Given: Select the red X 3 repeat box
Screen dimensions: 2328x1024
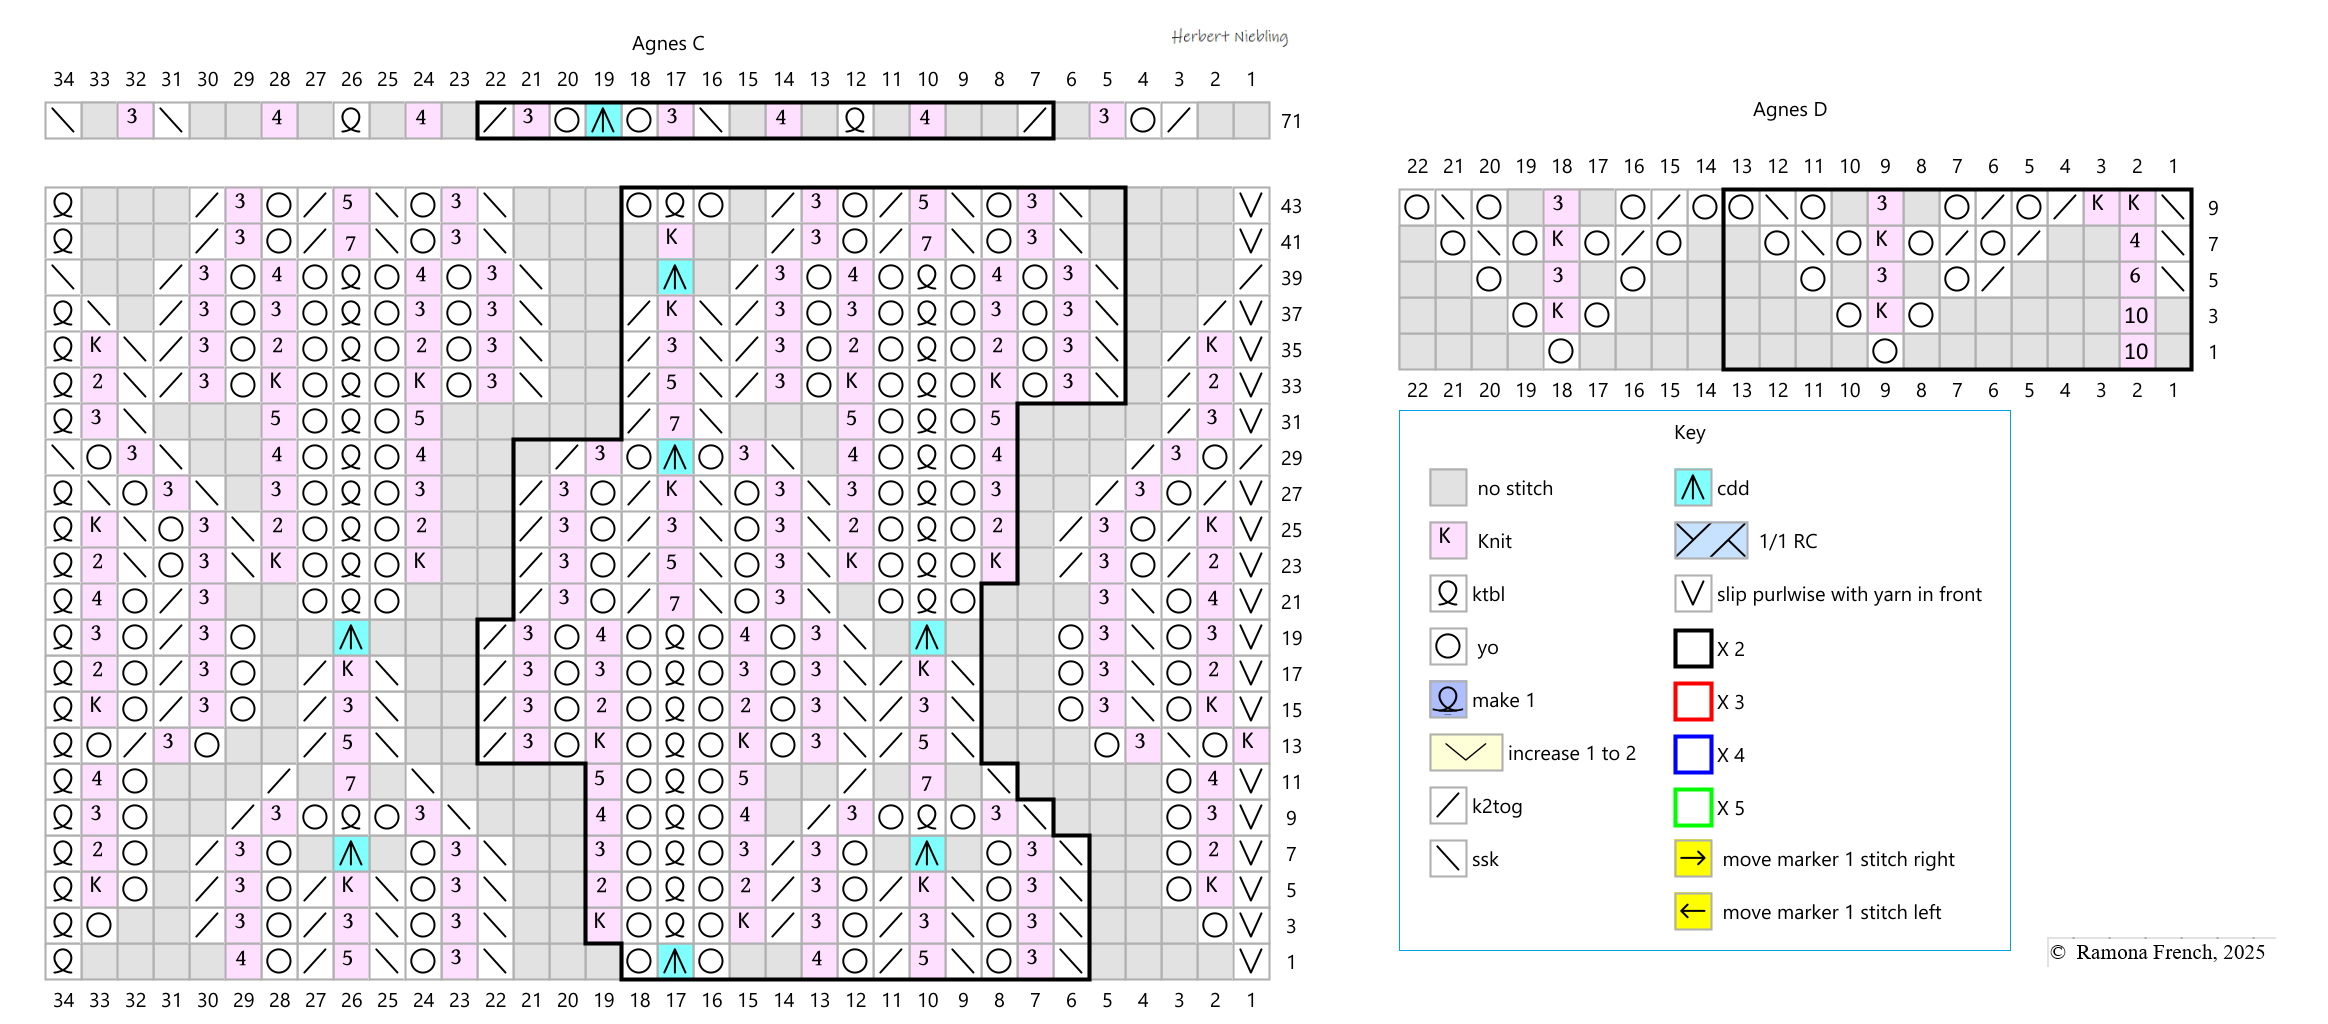Looking at the screenshot, I should pyautogui.click(x=1692, y=701).
